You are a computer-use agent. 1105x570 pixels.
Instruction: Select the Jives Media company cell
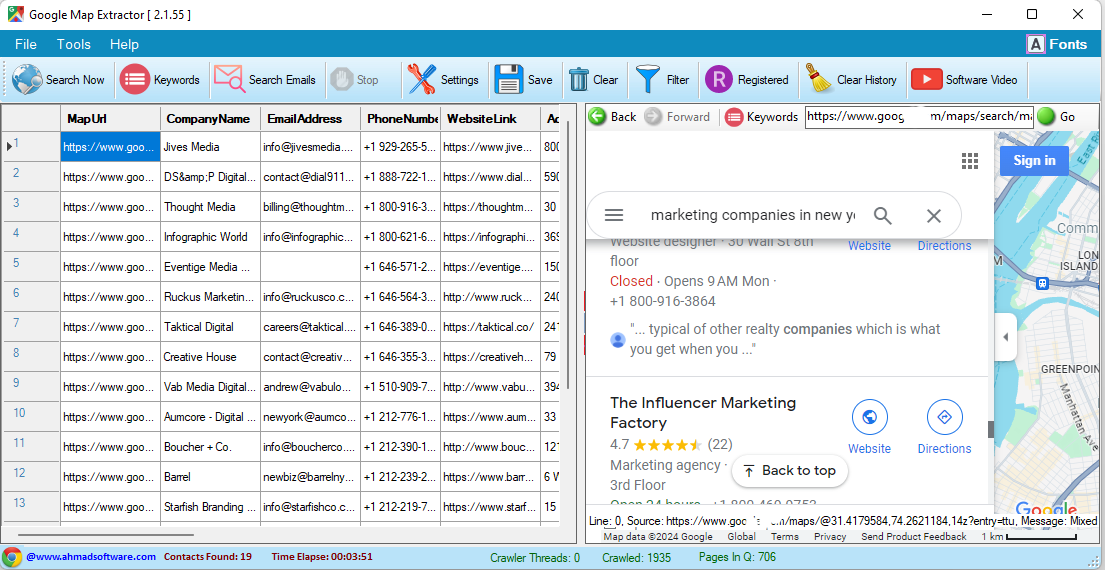point(210,147)
